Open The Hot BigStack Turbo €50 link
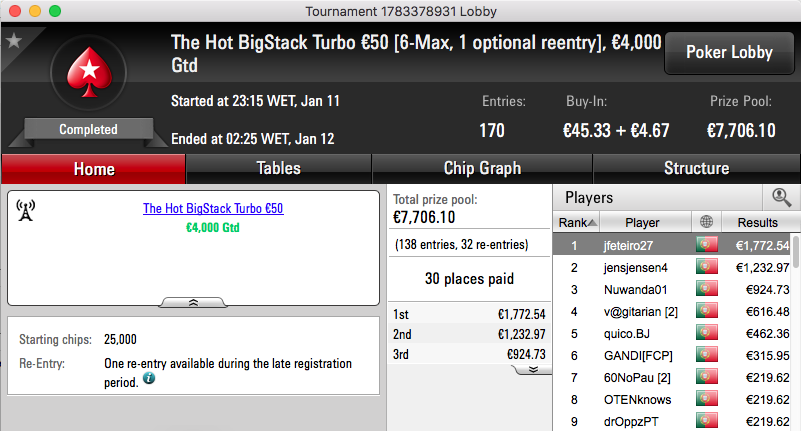This screenshot has width=801, height=431. pos(213,208)
